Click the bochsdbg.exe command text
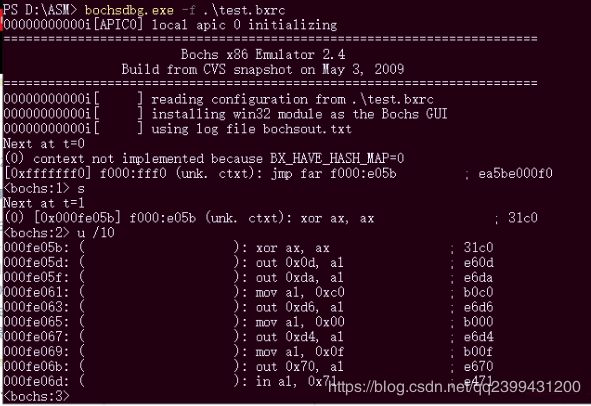Viewport: 591px width, 406px height. point(185,9)
